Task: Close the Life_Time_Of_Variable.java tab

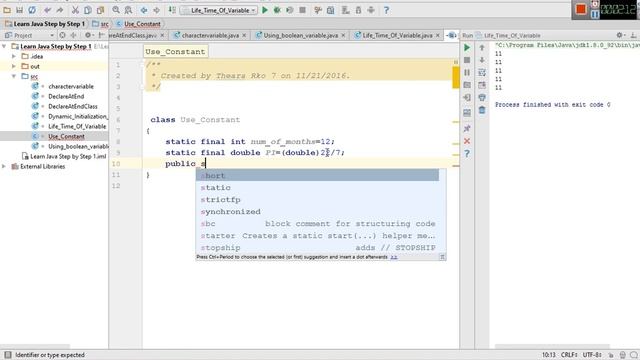Action: (x=438, y=36)
